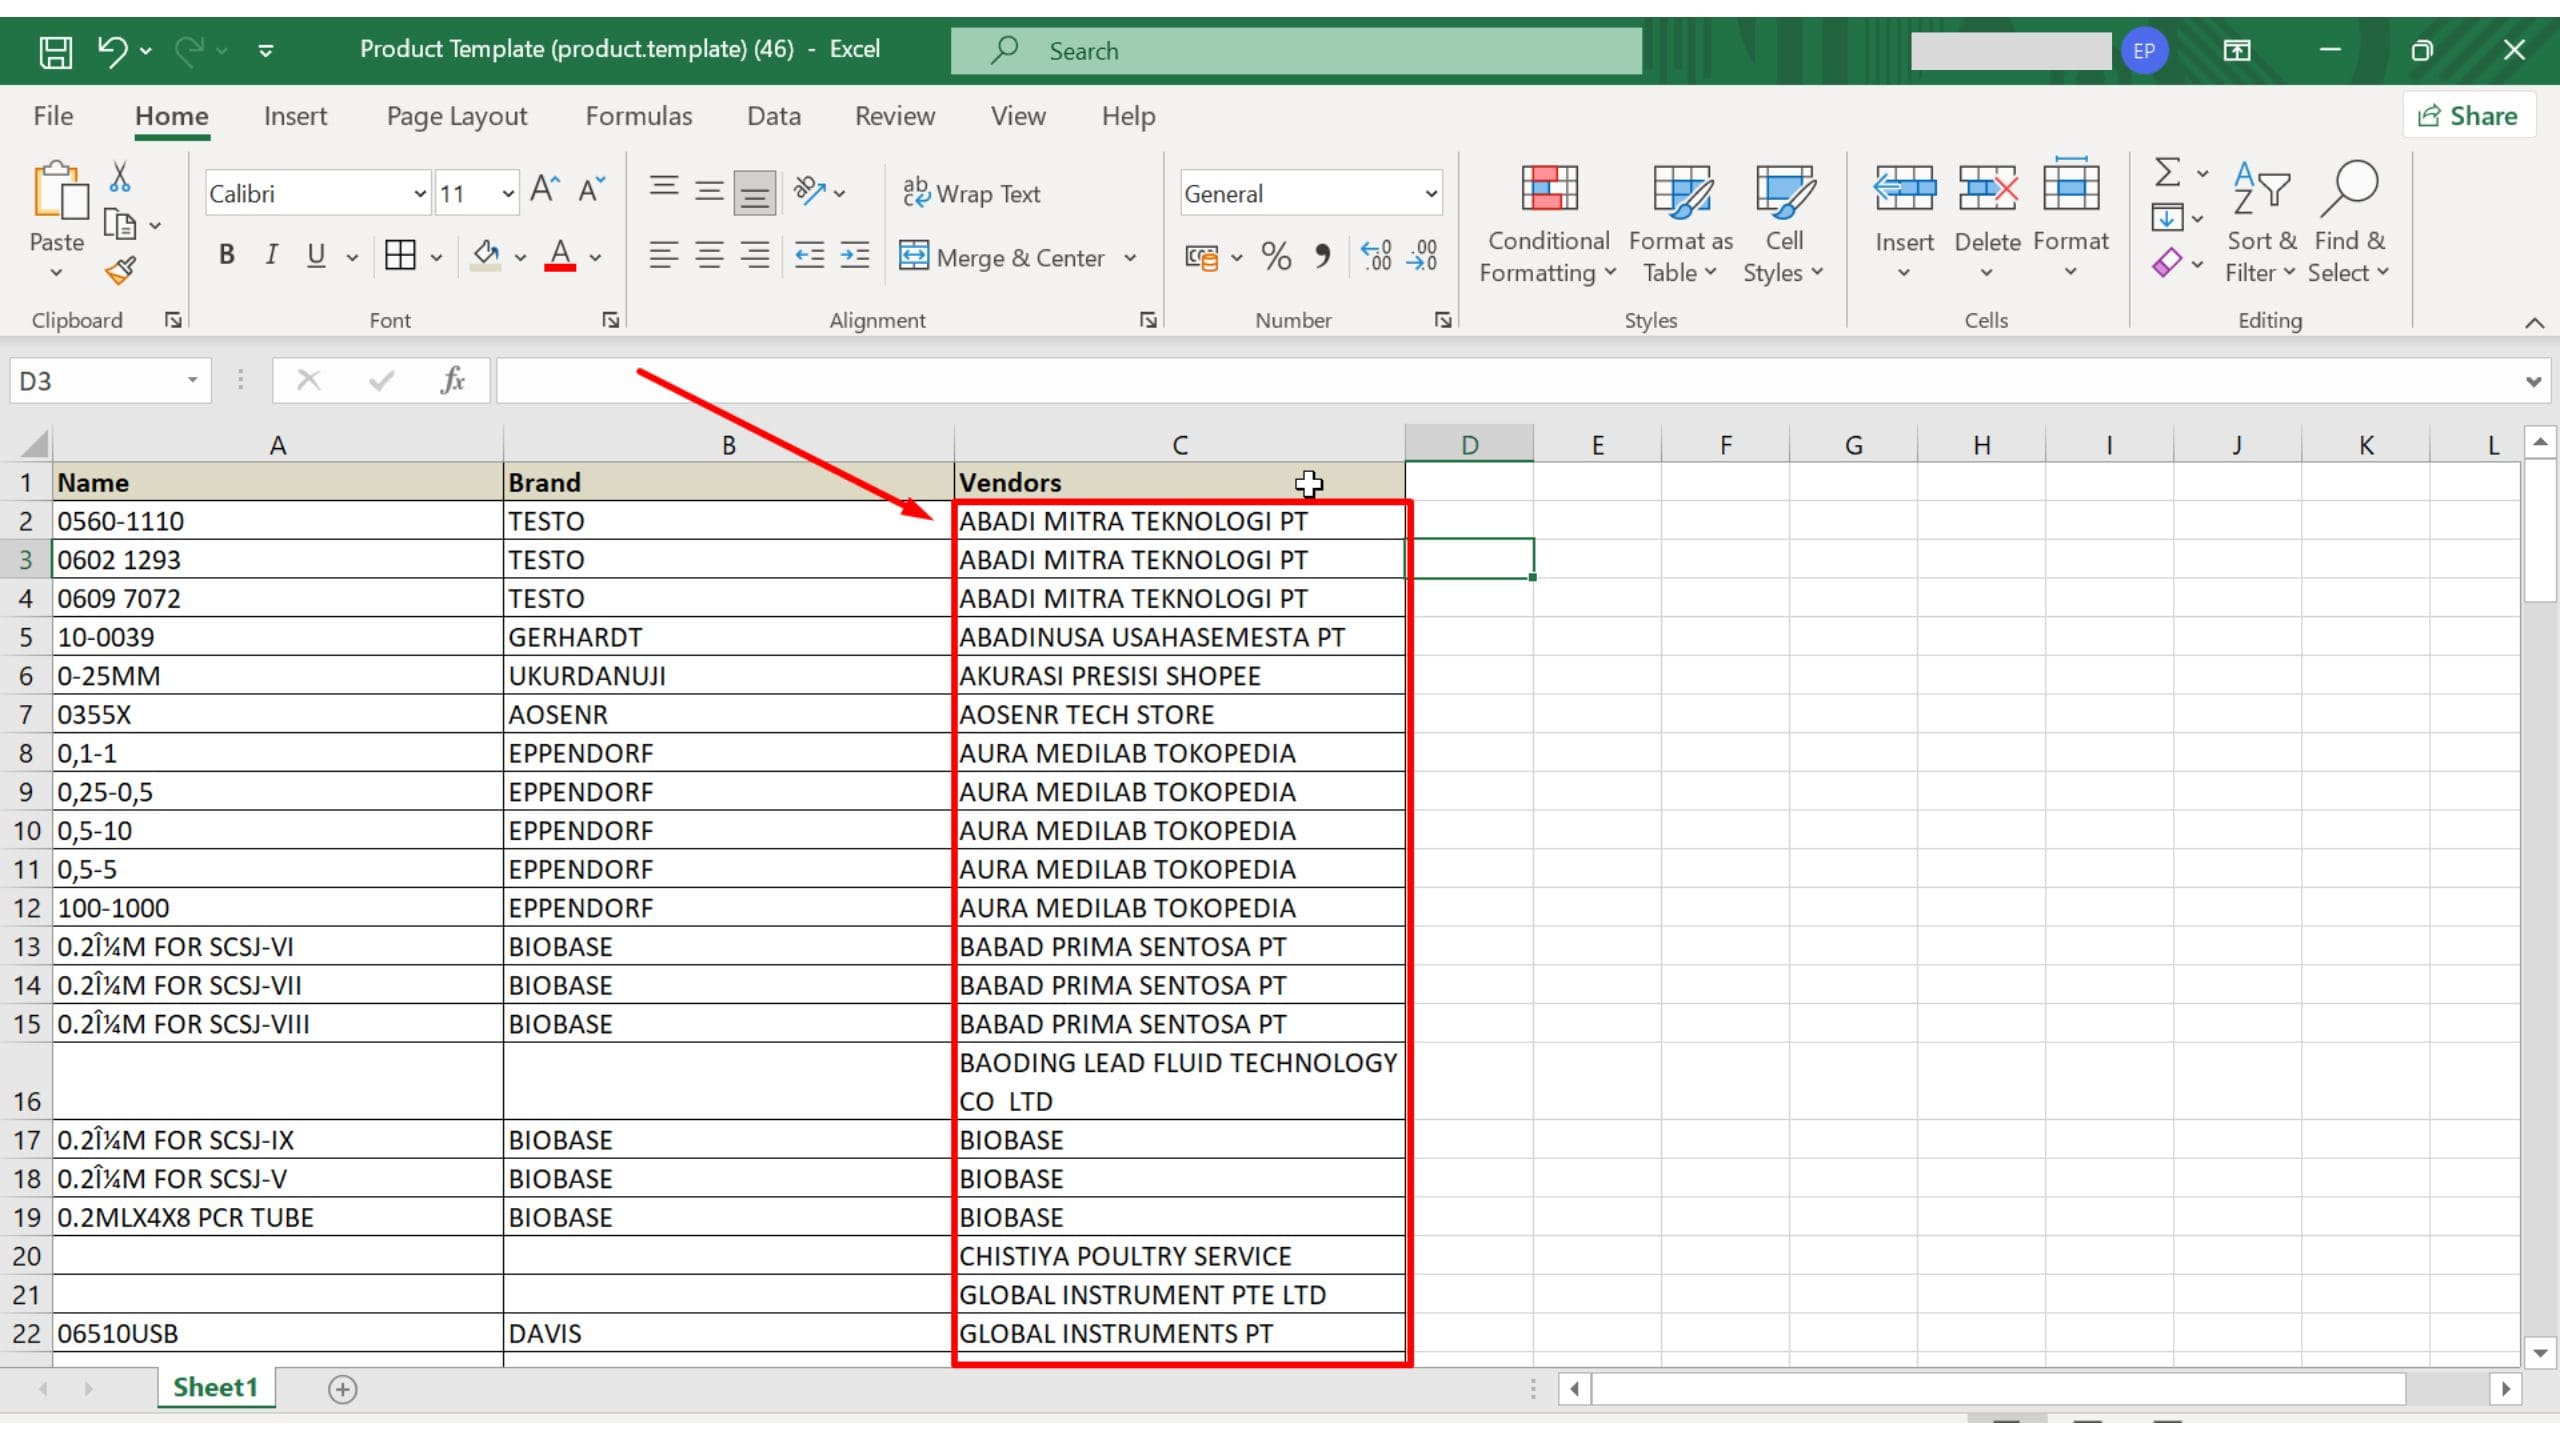
Task: Click the red Font Color A icon
Action: tap(560, 256)
